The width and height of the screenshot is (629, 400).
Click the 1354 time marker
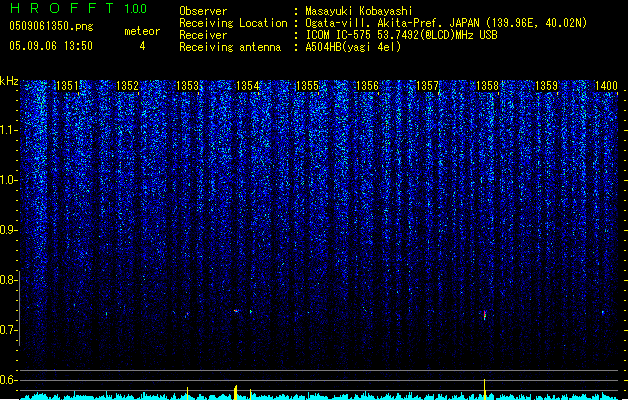(x=248, y=85)
